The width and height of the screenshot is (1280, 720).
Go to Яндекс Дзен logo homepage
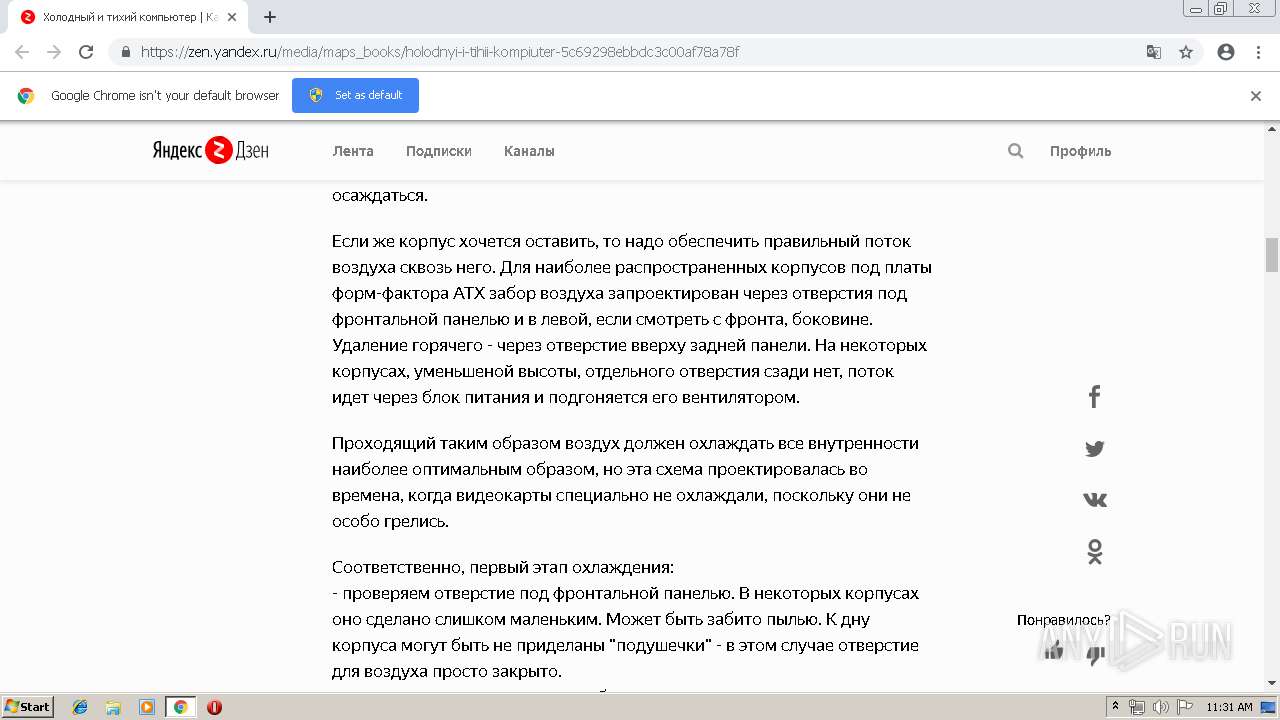click(211, 151)
